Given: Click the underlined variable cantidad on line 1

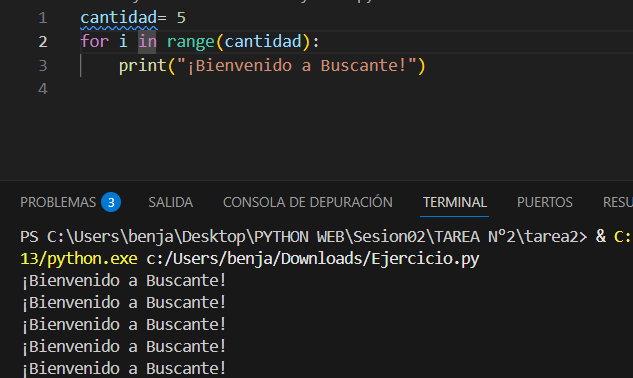Looking at the screenshot, I should coord(118,18).
